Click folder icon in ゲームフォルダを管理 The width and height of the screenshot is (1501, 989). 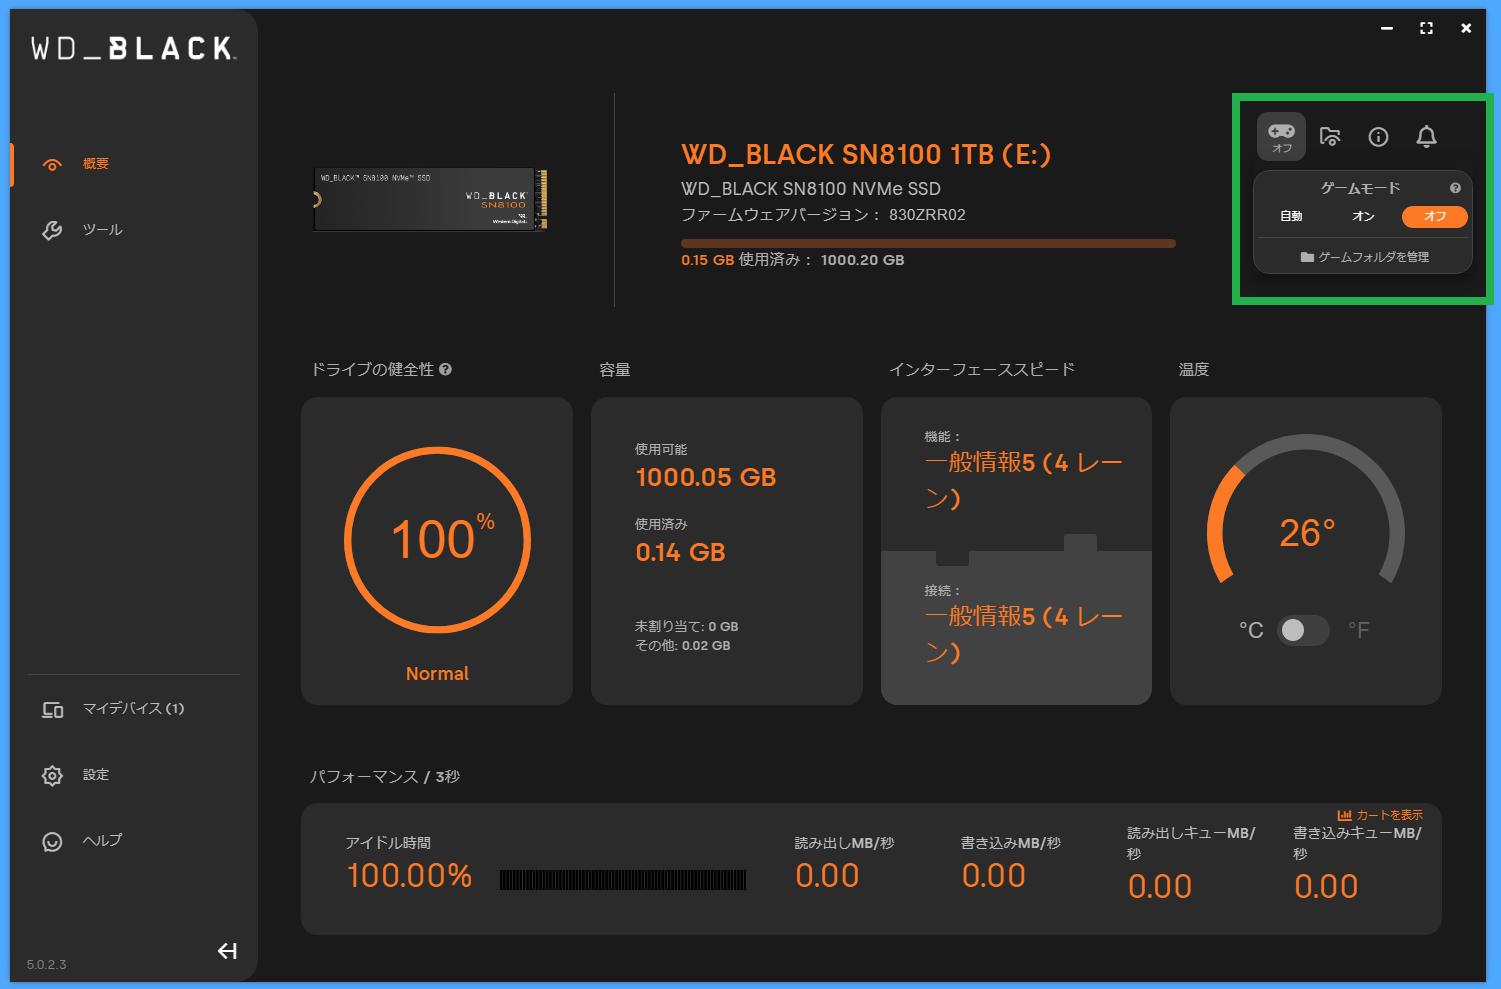(x=1307, y=257)
